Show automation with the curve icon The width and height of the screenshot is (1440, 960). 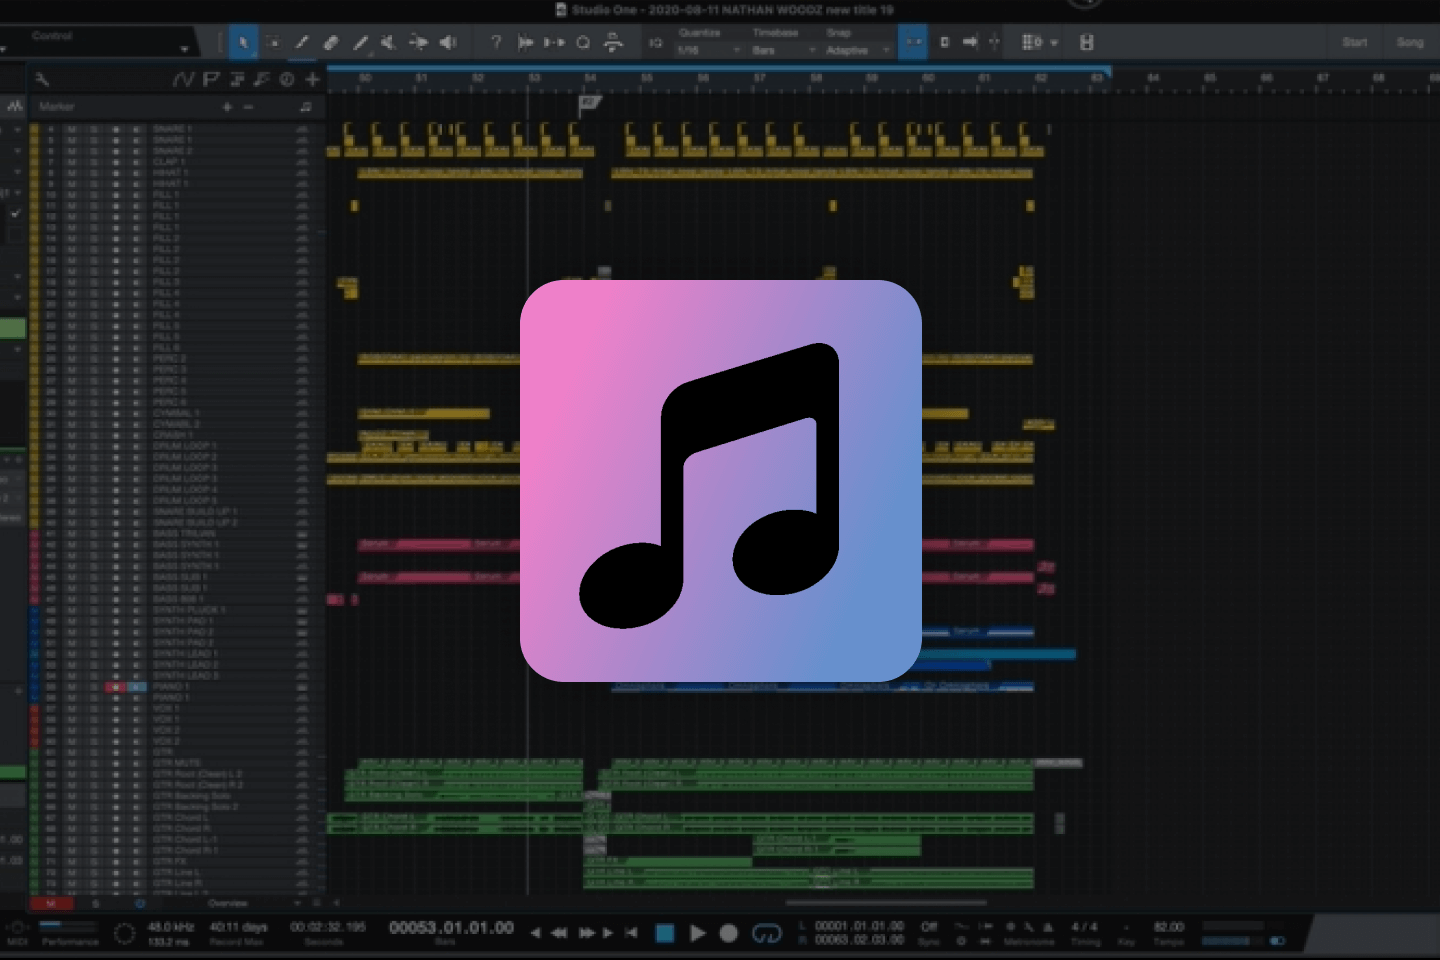click(183, 79)
